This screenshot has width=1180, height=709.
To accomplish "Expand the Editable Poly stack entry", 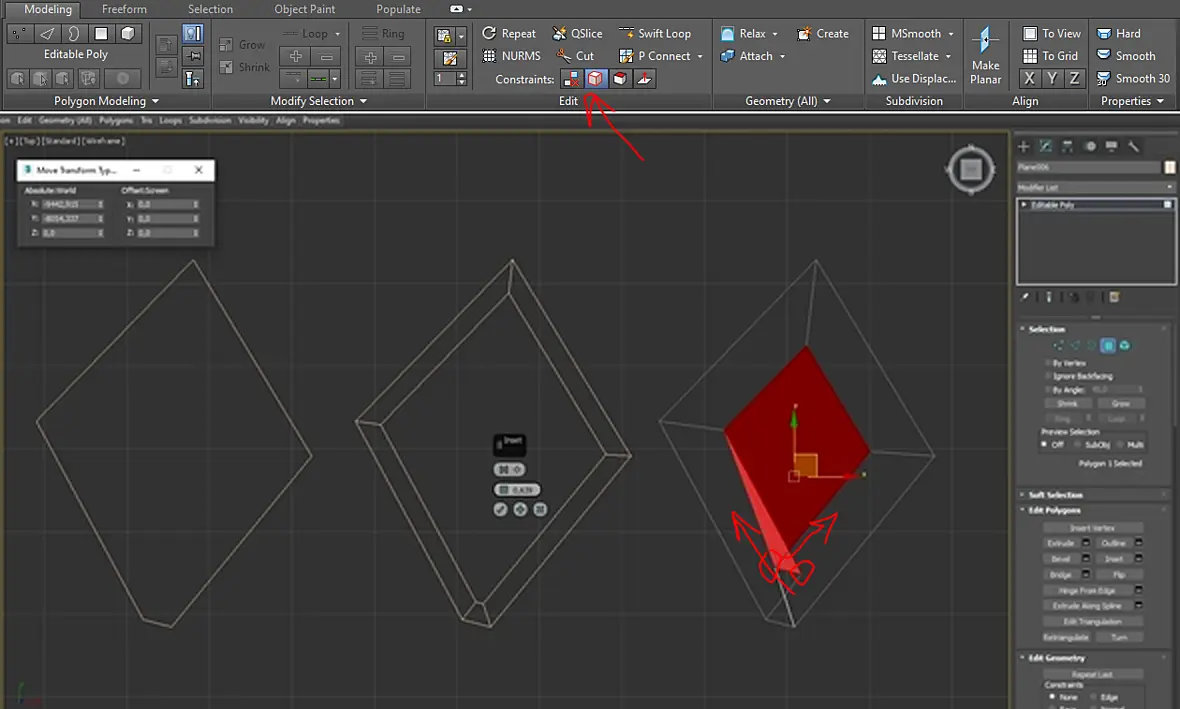I will click(1023, 204).
